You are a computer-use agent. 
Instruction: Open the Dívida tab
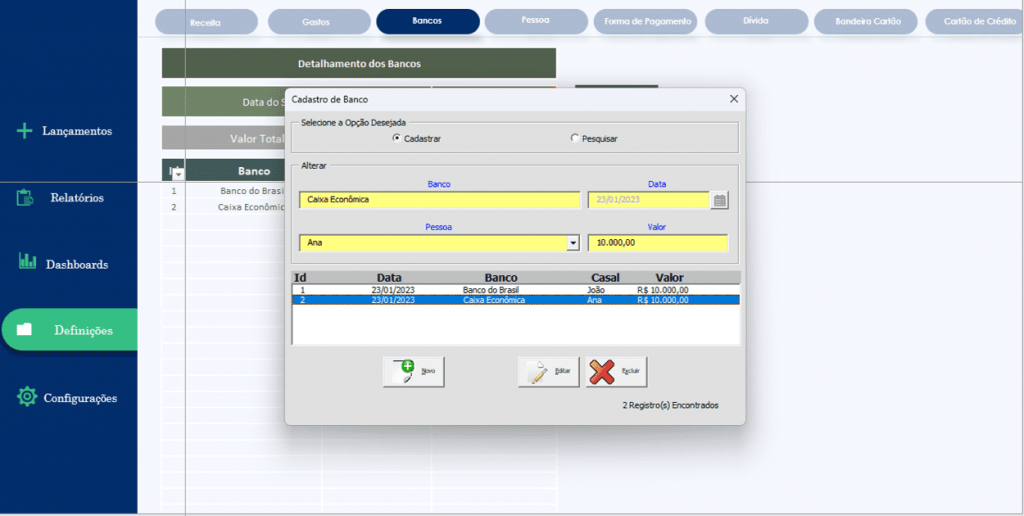pos(756,21)
